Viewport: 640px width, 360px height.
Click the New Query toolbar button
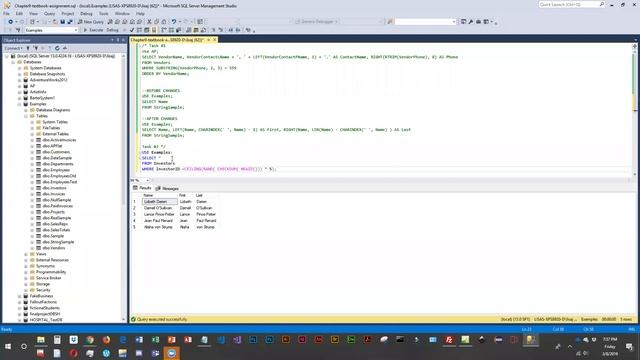coord(90,22)
